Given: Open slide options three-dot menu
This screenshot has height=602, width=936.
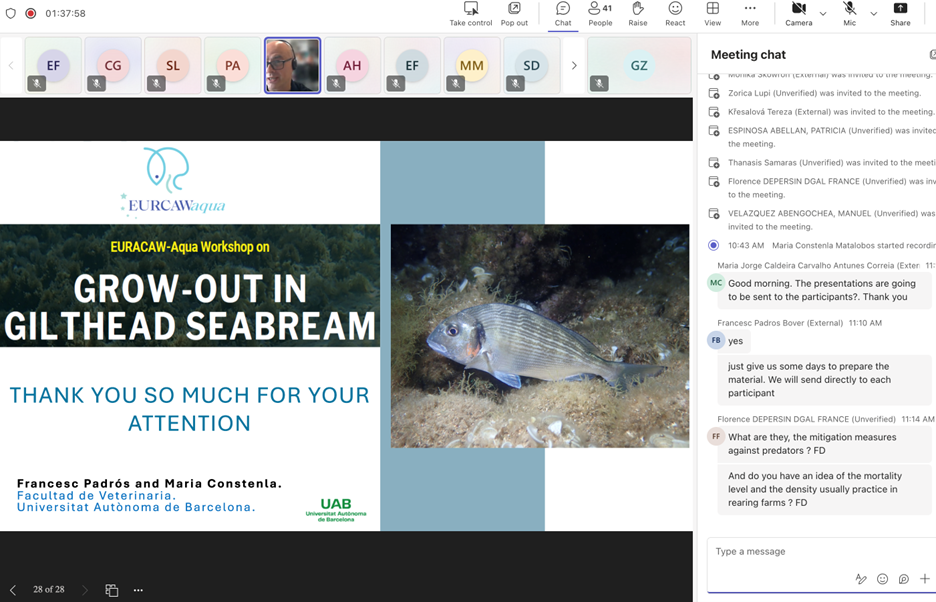Looking at the screenshot, I should tap(138, 590).
